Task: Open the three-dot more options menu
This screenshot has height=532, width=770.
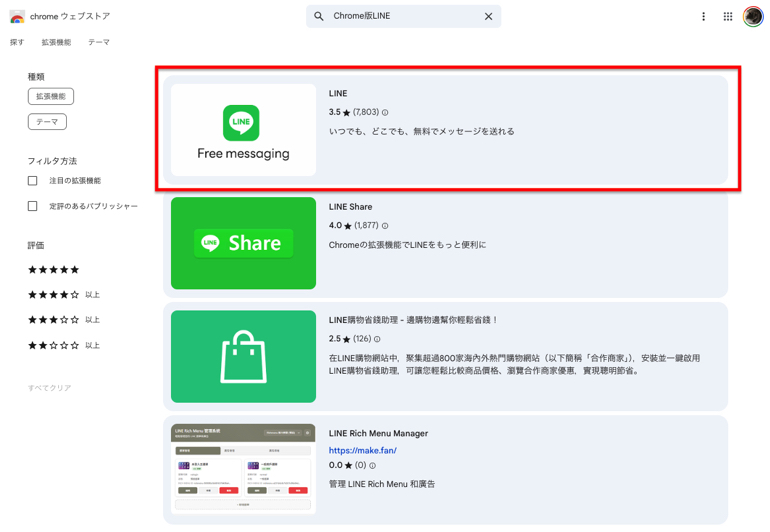Action: (703, 17)
